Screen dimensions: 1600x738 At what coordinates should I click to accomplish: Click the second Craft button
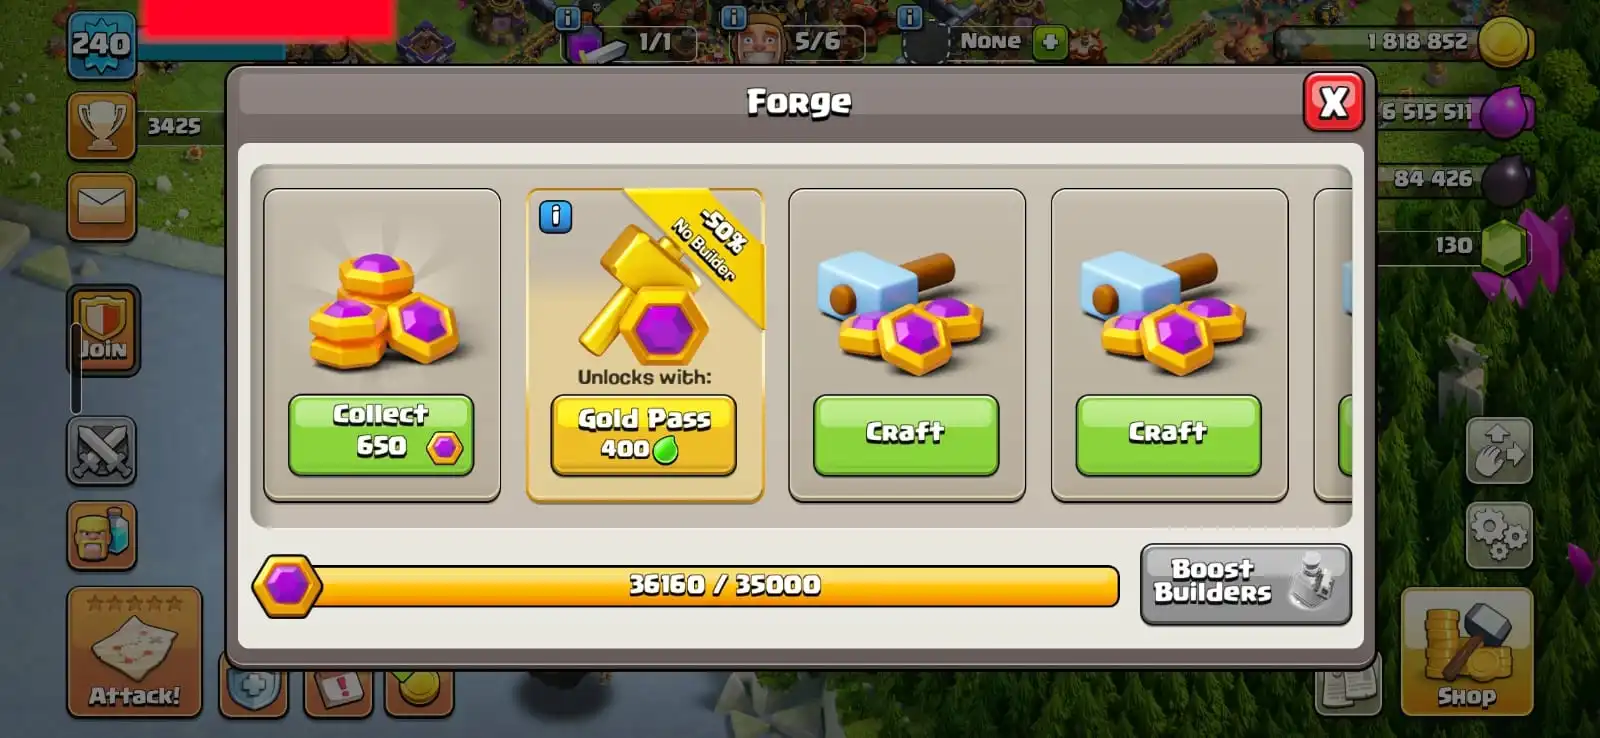pos(1168,434)
